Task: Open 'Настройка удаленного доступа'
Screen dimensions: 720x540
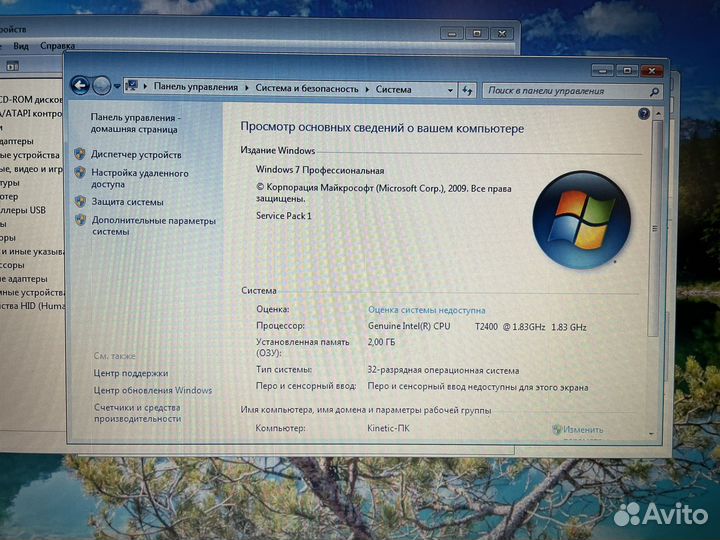Action: (140, 179)
